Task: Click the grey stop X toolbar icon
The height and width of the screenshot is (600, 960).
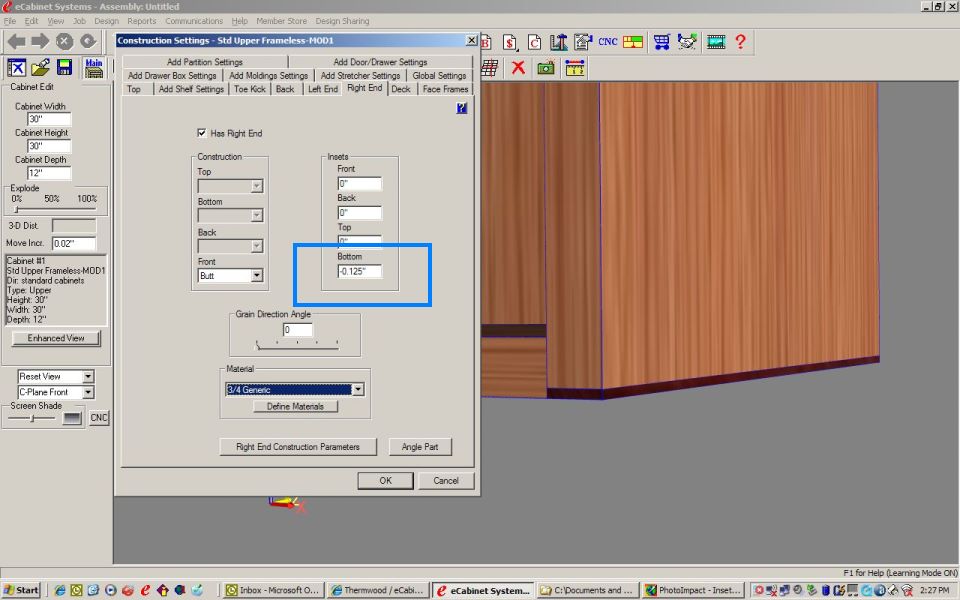Action: pos(64,42)
